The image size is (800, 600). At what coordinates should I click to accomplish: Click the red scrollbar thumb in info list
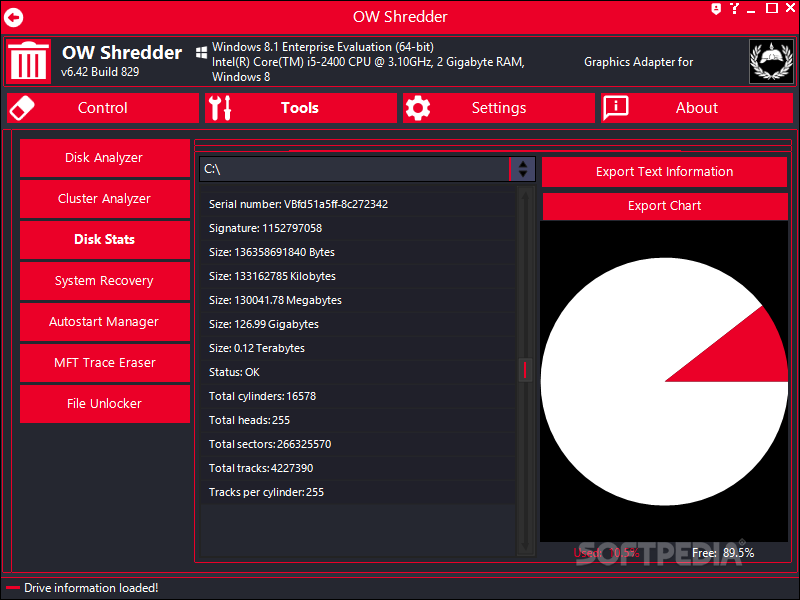pos(525,370)
